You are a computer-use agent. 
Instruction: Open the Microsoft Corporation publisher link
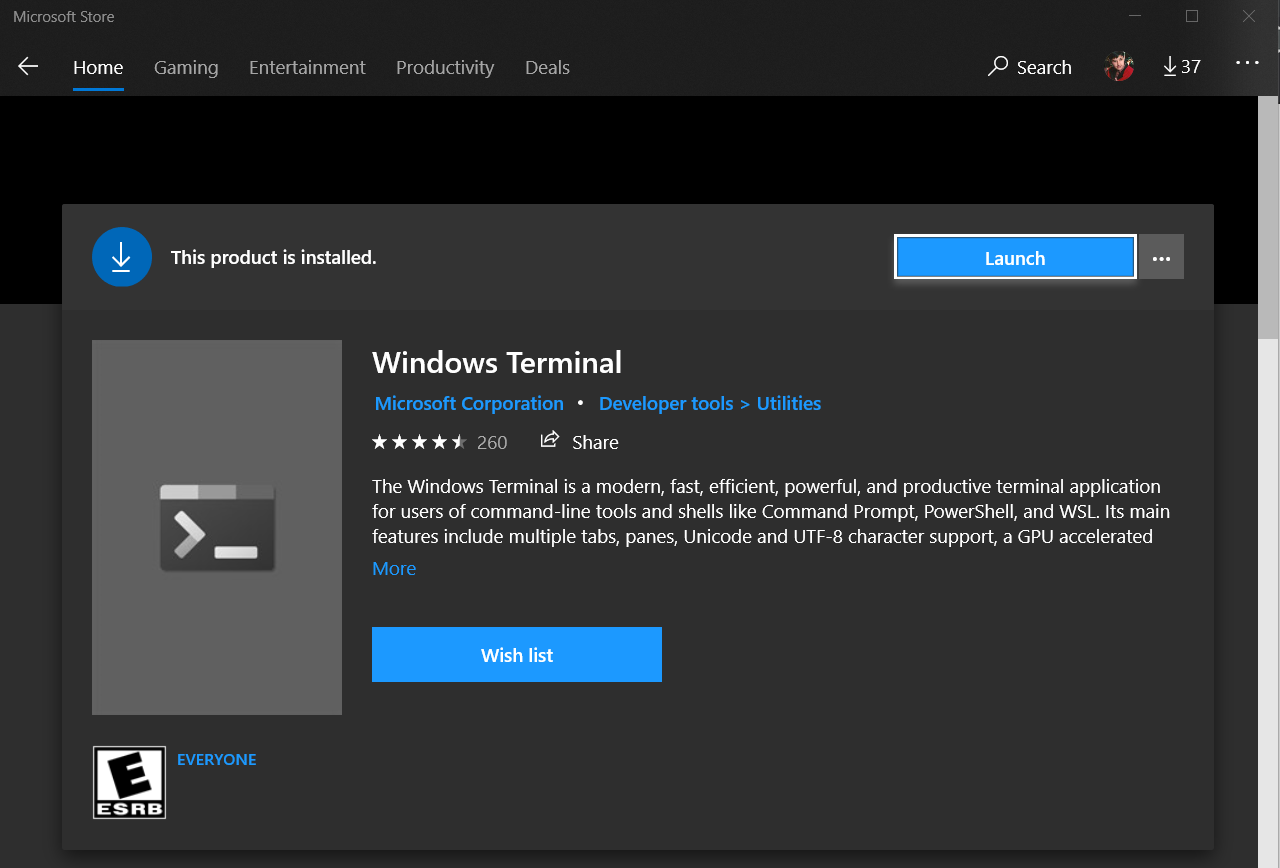click(469, 403)
